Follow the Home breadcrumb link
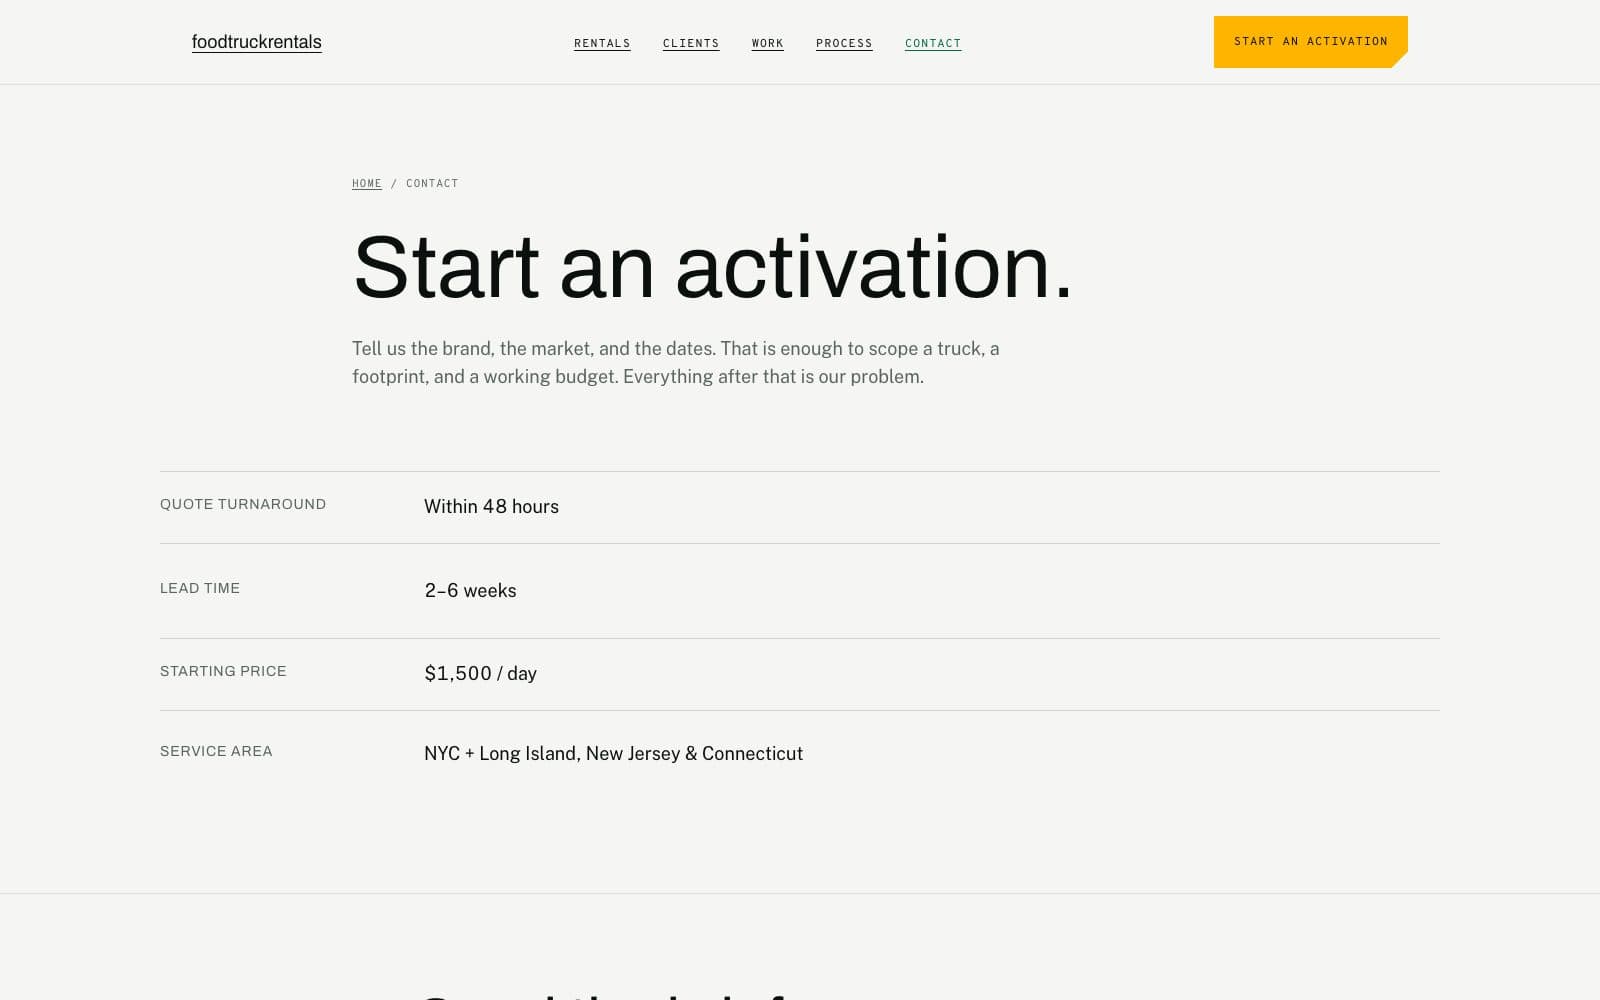The height and width of the screenshot is (1000, 1600). point(367,183)
